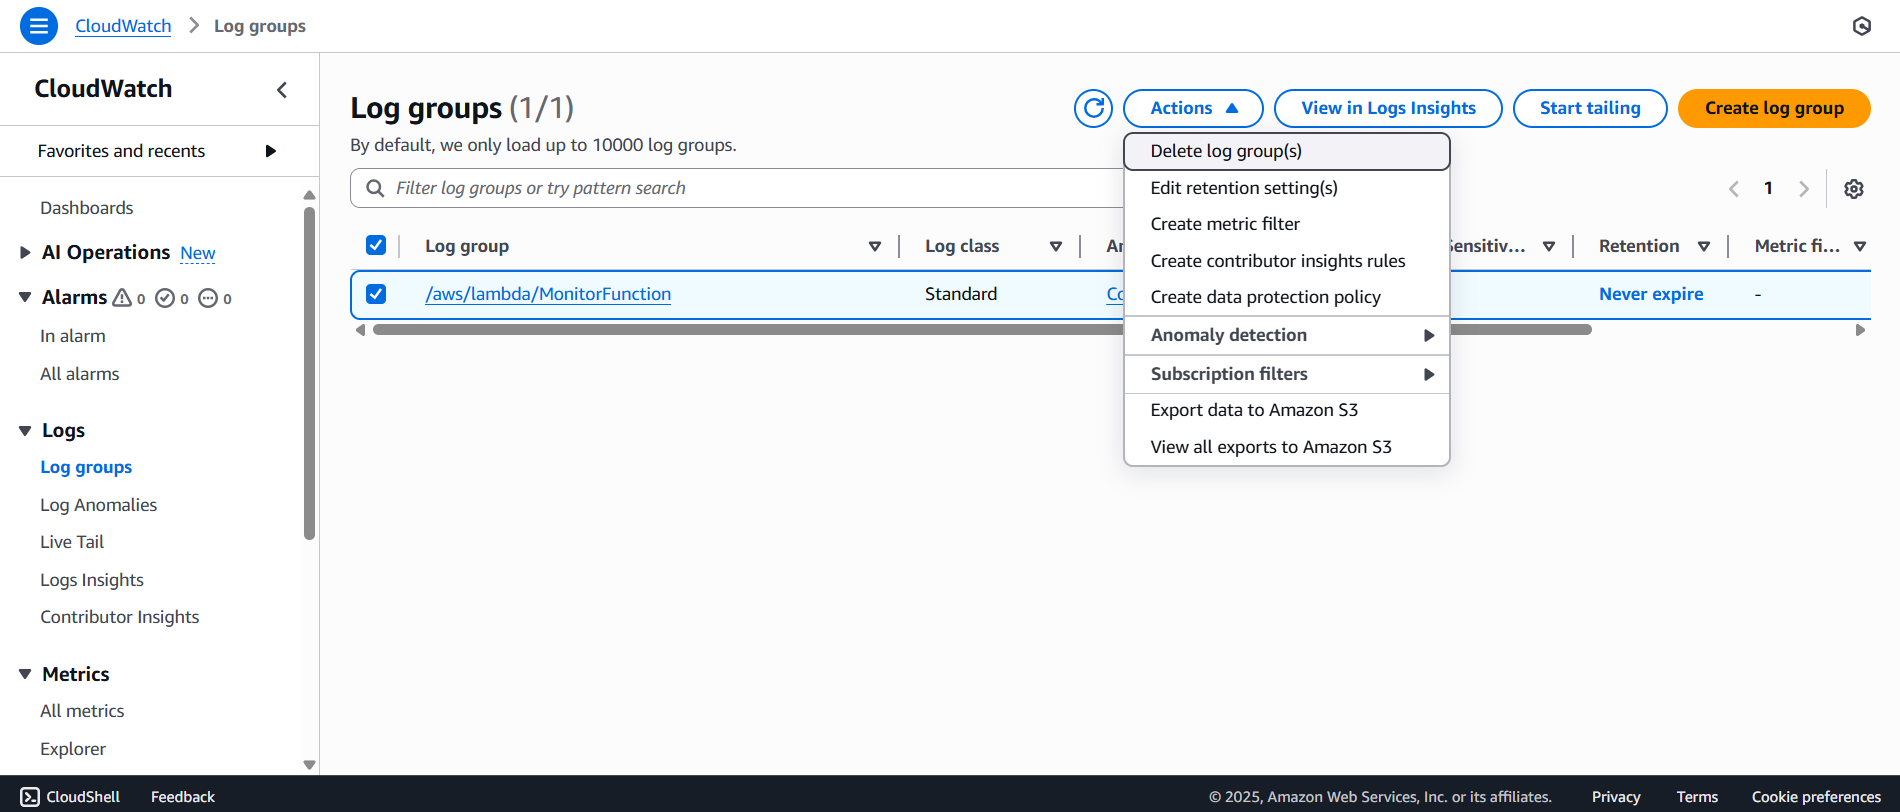This screenshot has height=812, width=1900.
Task: Click the CloudShell terminal icon
Action: point(30,796)
